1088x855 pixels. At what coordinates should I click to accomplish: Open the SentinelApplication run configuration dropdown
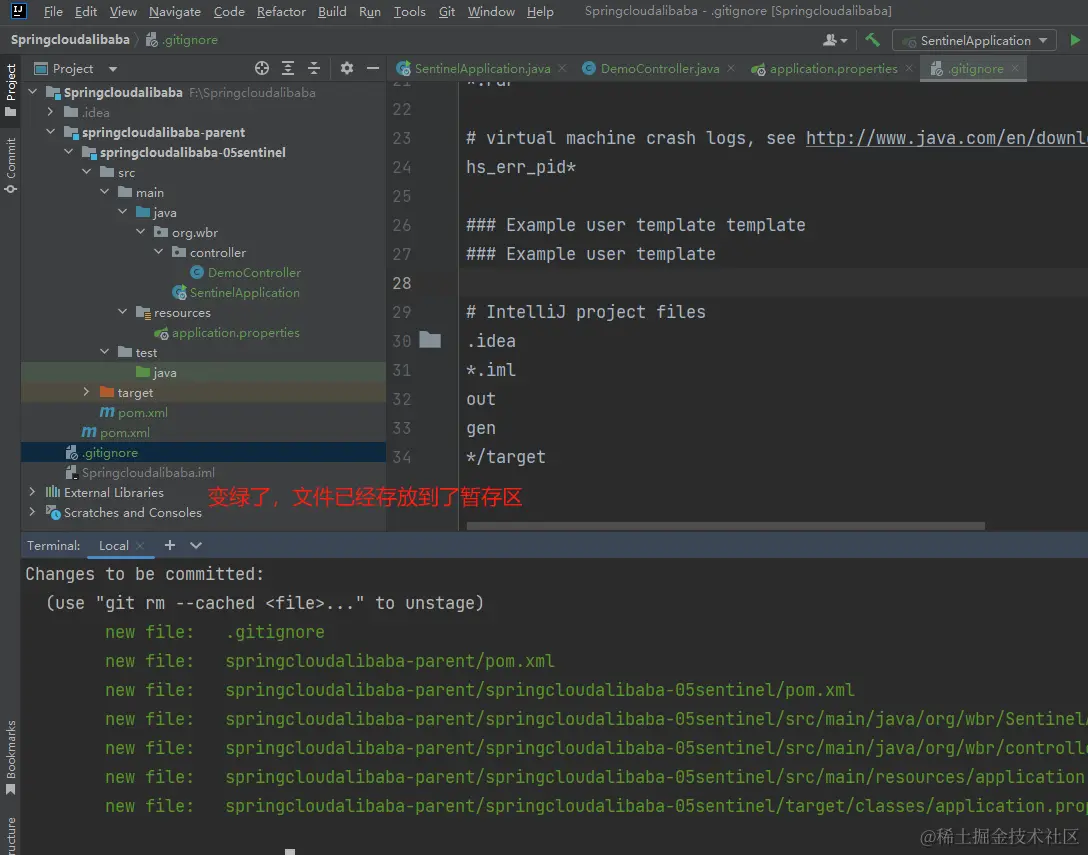coord(974,40)
